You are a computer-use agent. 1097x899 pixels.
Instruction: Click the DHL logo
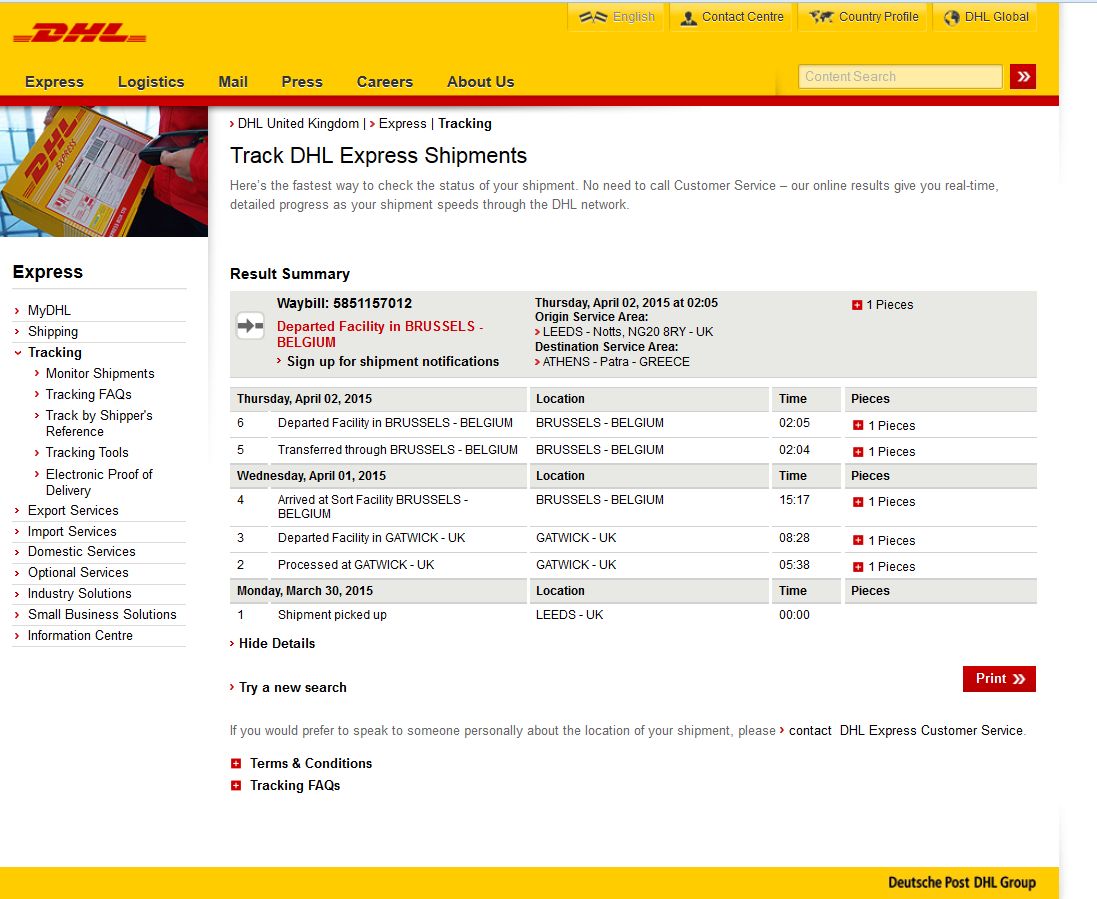click(80, 33)
